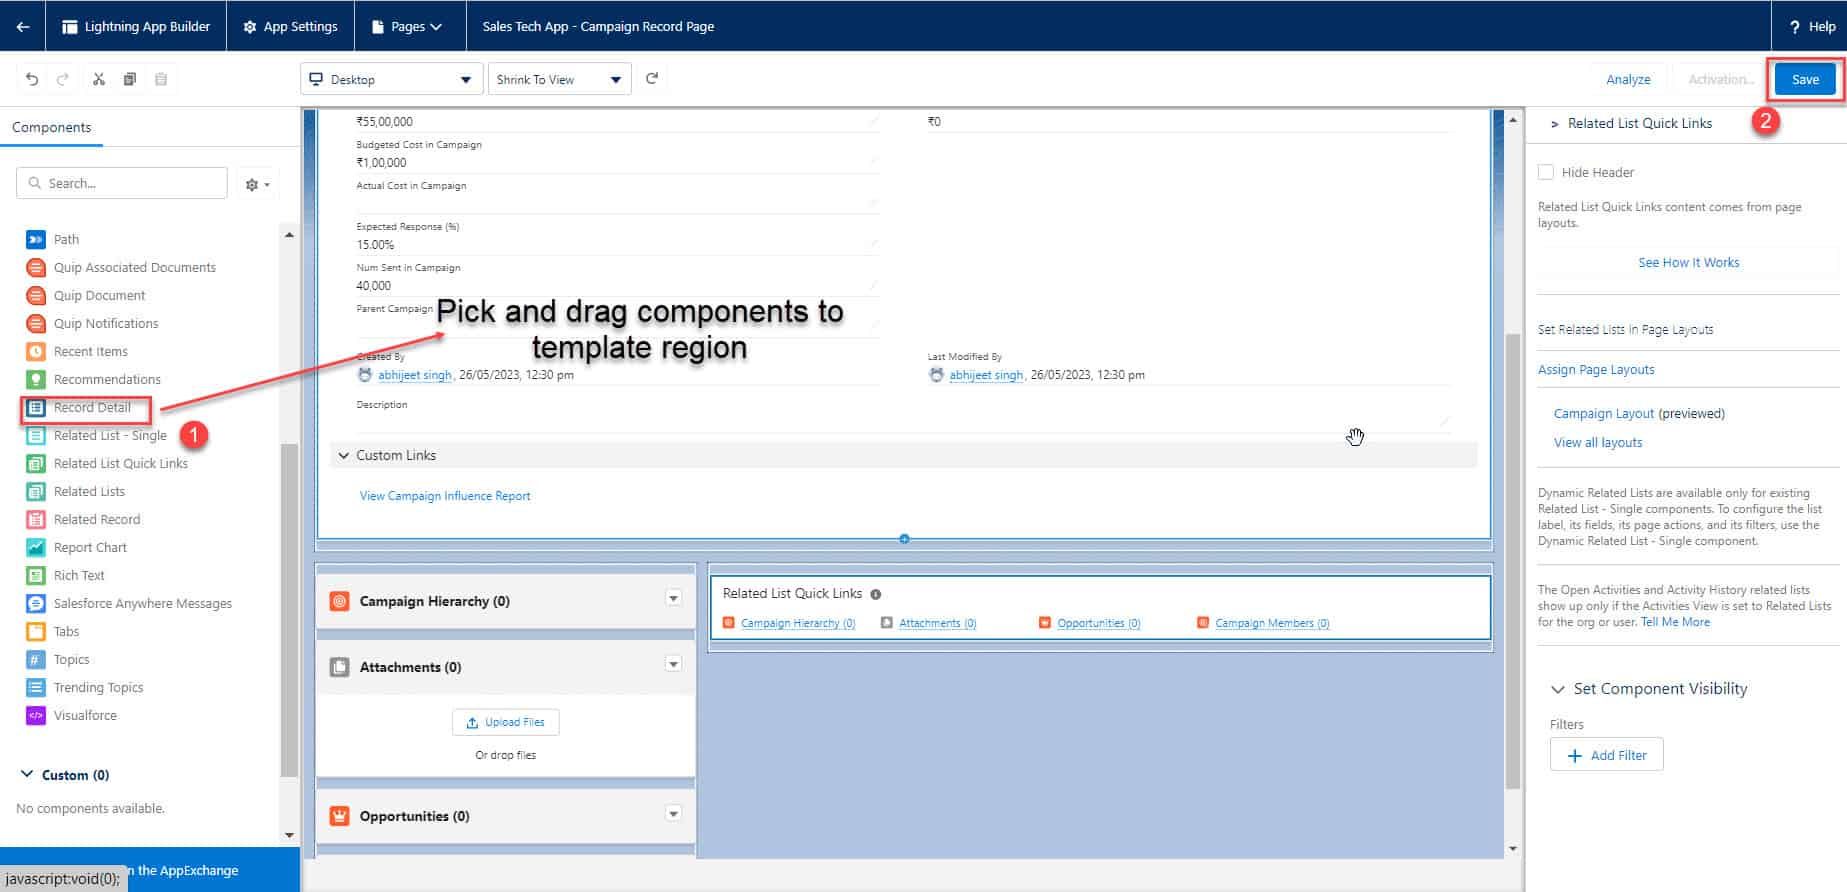Click the cut scissors icon
The width and height of the screenshot is (1847, 892).
pyautogui.click(x=99, y=79)
